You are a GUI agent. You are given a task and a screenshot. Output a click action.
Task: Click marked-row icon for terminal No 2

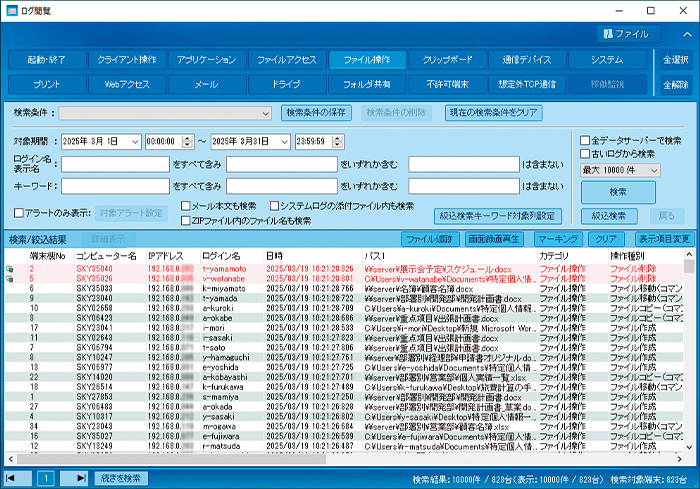pos(9,269)
